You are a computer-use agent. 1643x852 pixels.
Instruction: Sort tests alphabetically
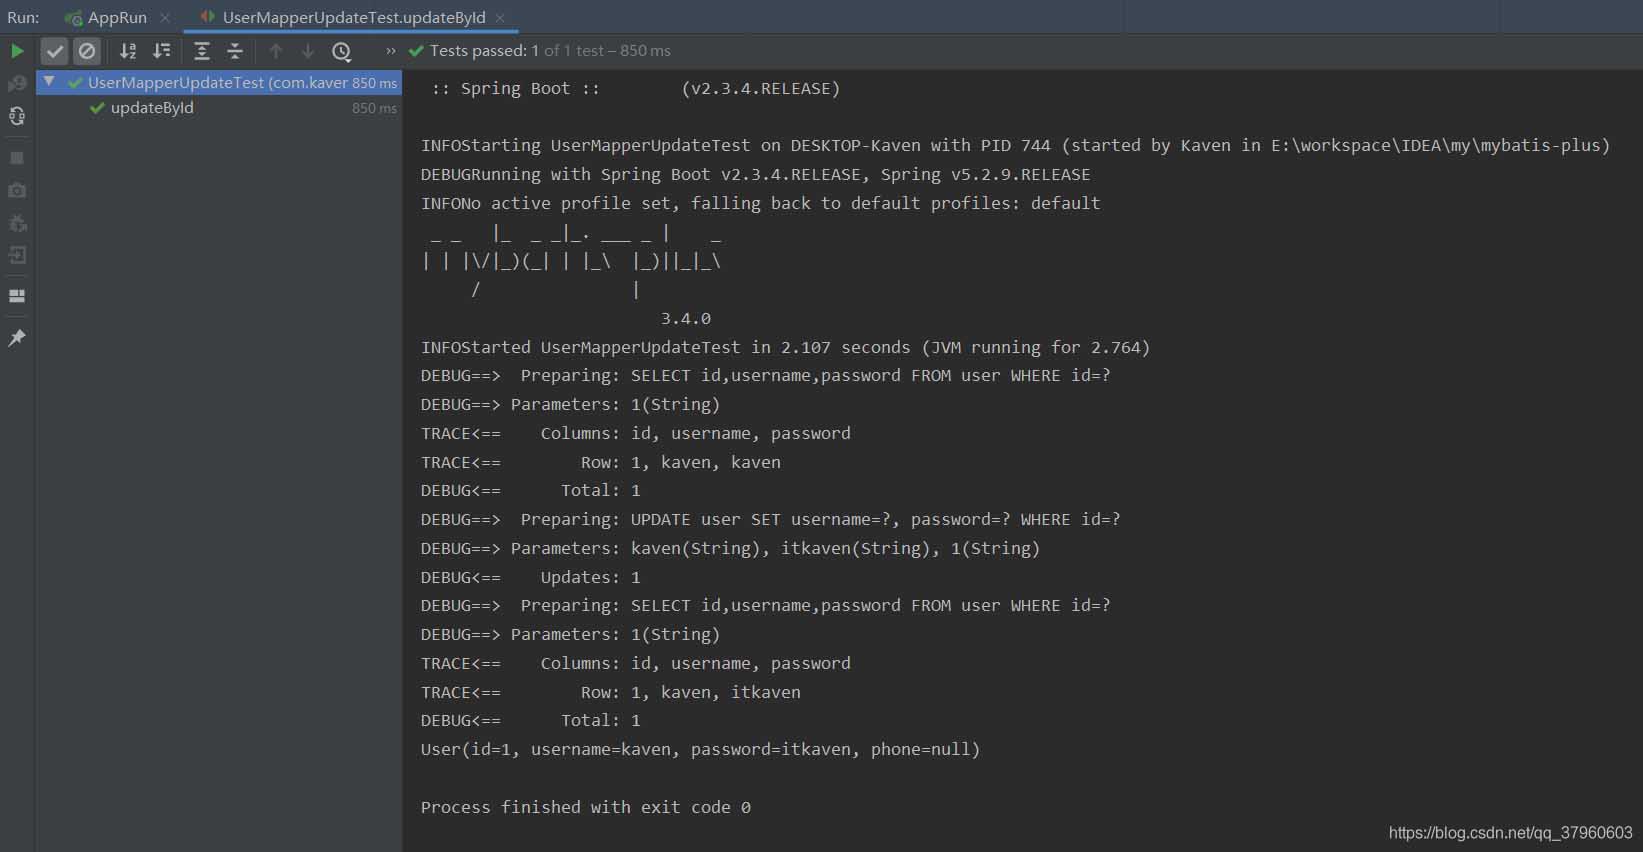(128, 51)
